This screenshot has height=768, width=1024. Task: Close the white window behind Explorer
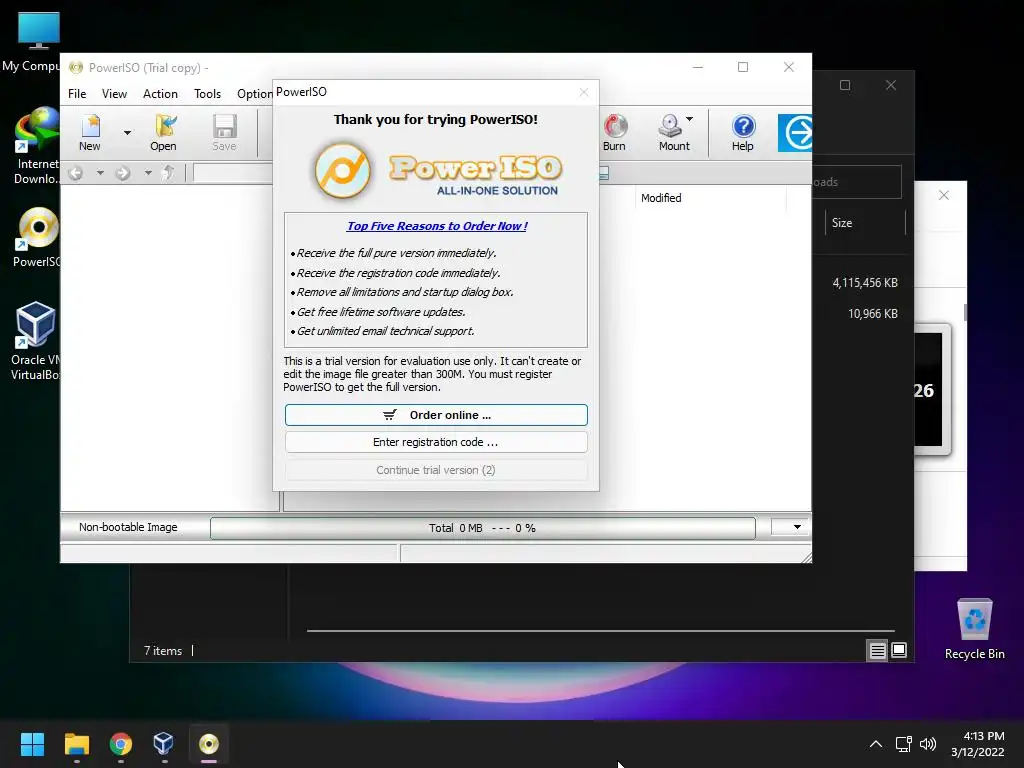pos(944,195)
